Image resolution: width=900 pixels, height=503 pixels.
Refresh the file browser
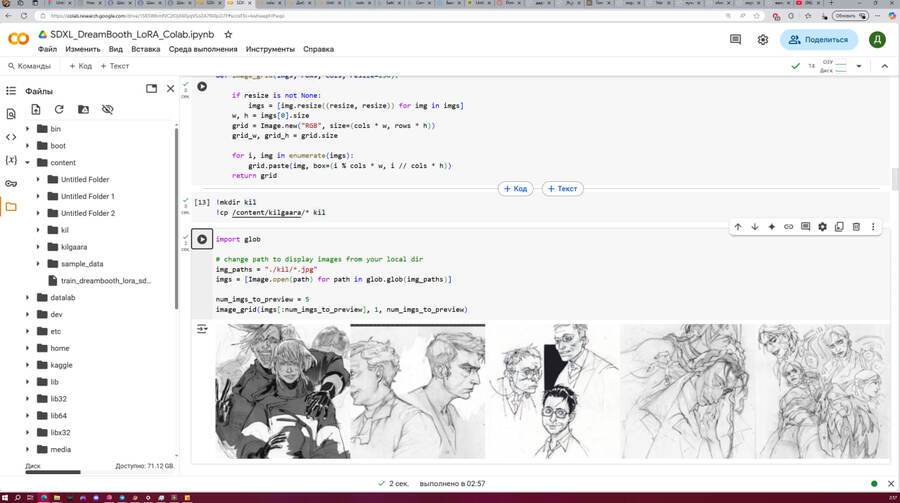pyautogui.click(x=59, y=109)
